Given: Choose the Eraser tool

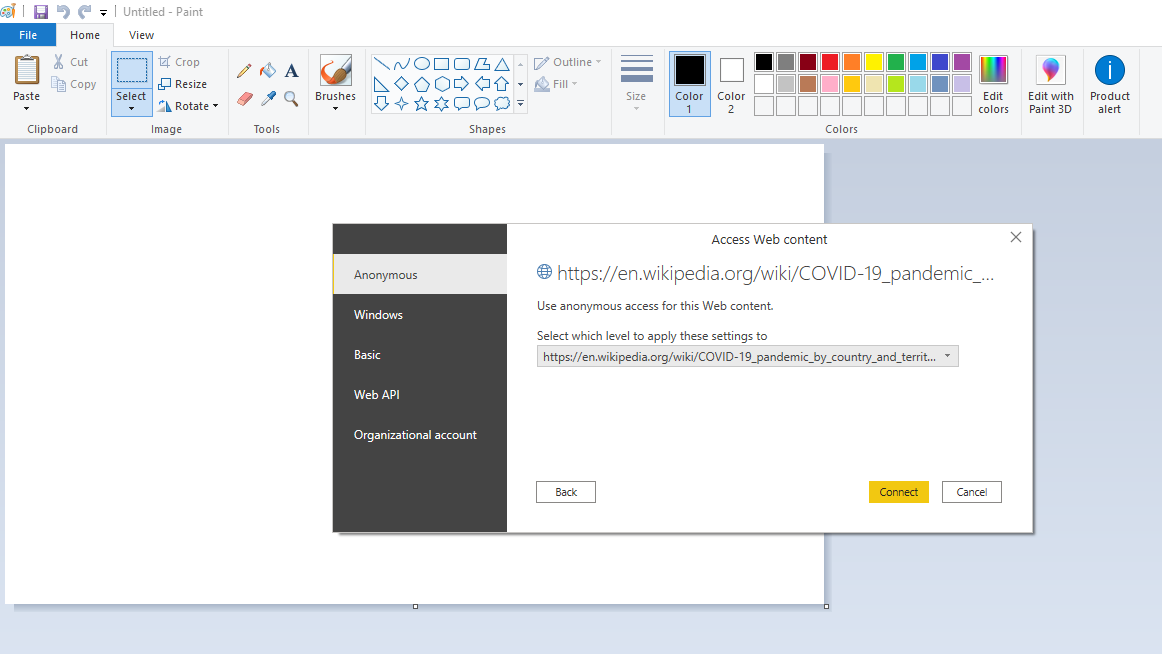Looking at the screenshot, I should tap(244, 98).
